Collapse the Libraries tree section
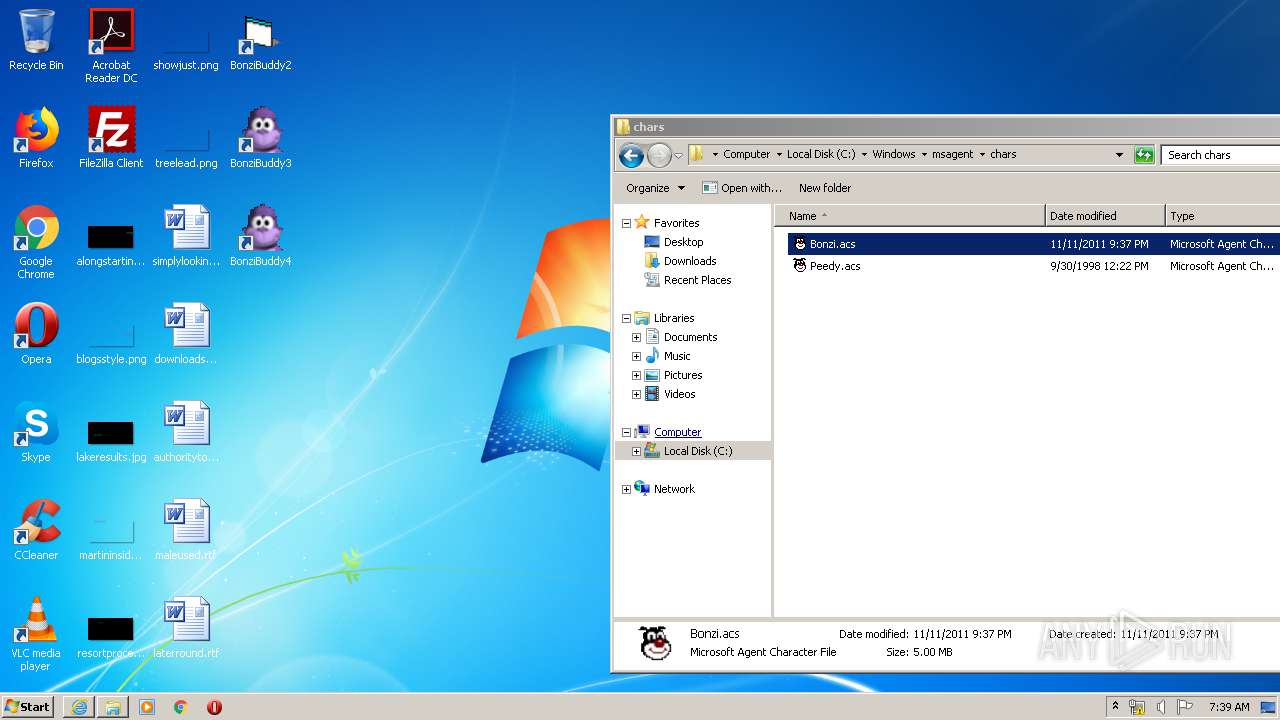Viewport: 1280px width, 720px height. [x=626, y=318]
